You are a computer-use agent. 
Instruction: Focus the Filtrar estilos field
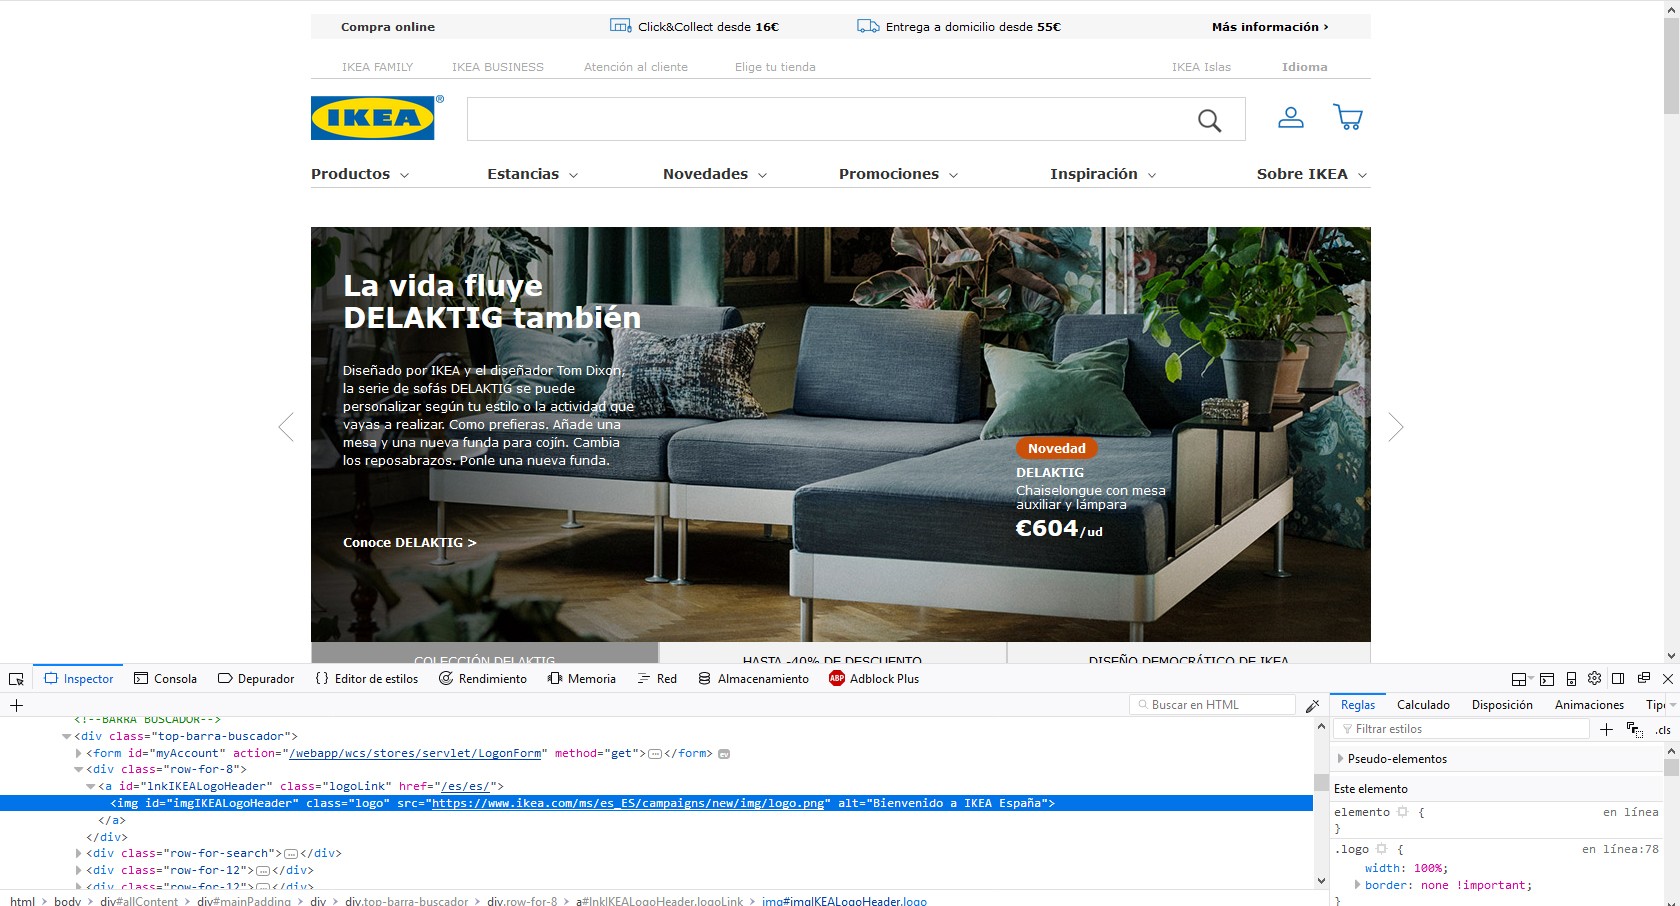pos(1462,729)
